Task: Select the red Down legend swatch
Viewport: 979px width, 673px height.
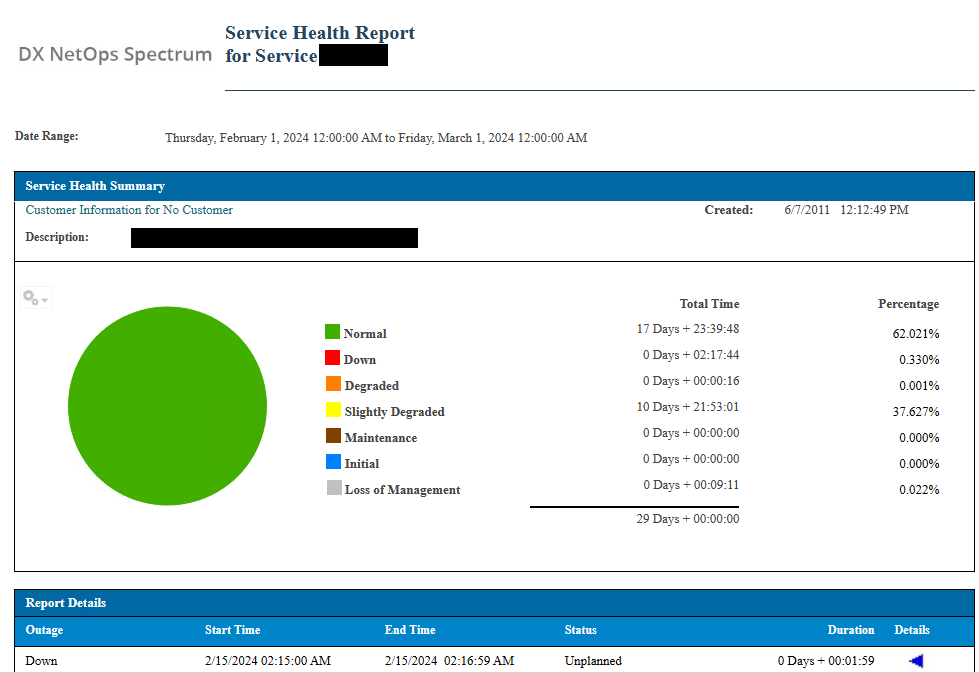Action: [332, 358]
